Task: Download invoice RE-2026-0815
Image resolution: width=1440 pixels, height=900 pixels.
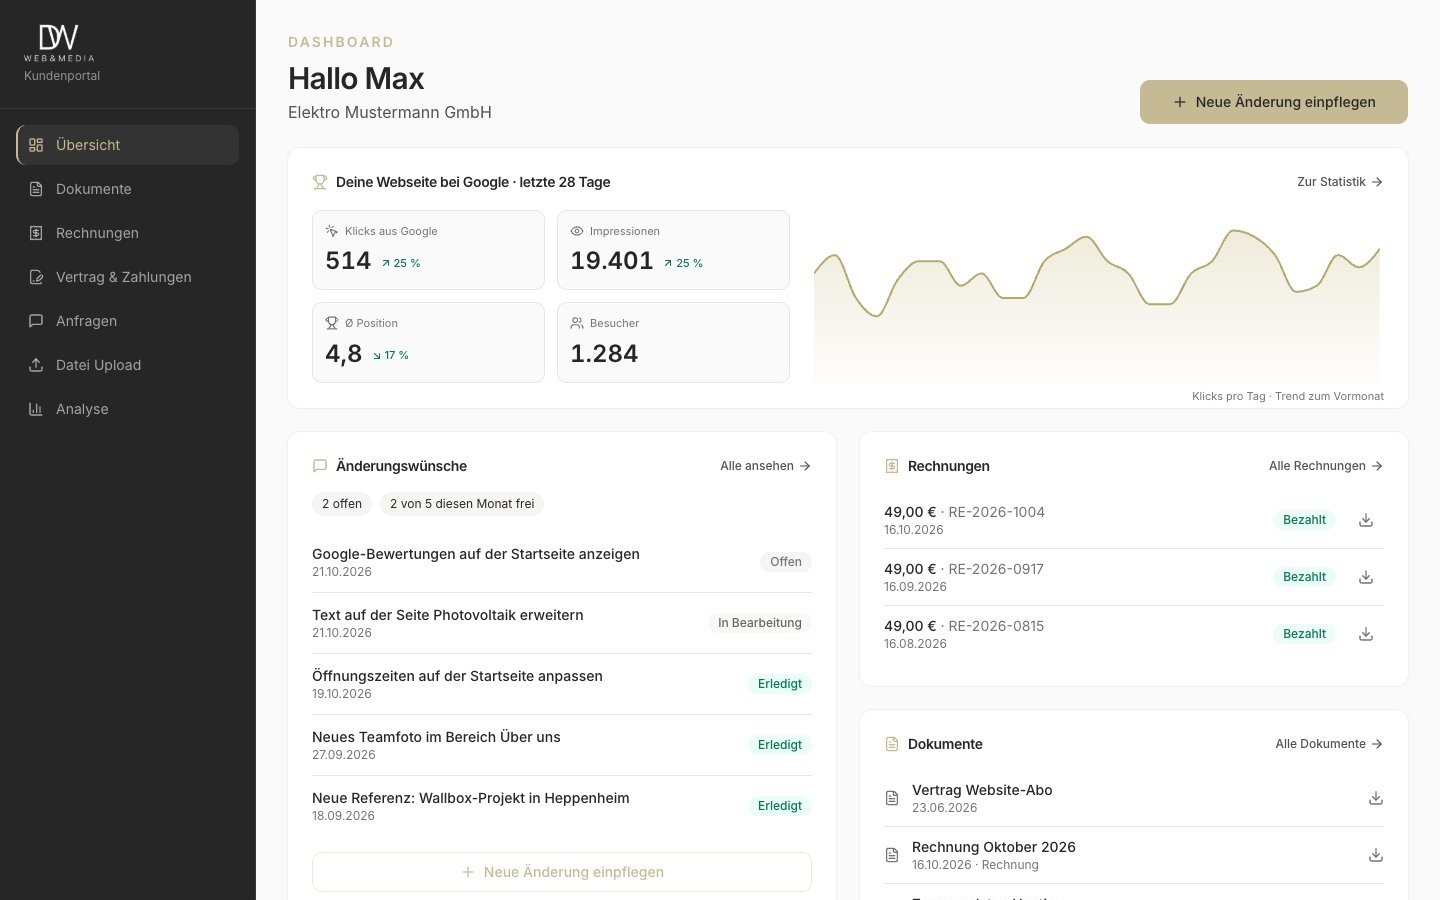Action: coord(1366,634)
